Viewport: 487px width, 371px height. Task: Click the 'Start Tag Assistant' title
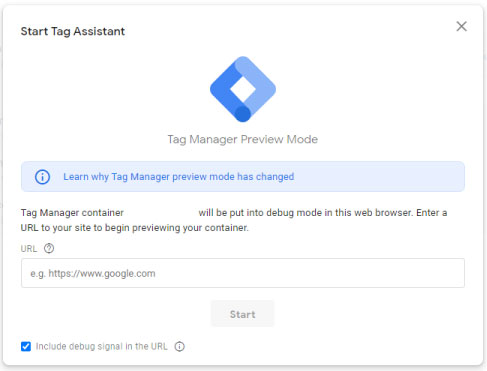(73, 31)
